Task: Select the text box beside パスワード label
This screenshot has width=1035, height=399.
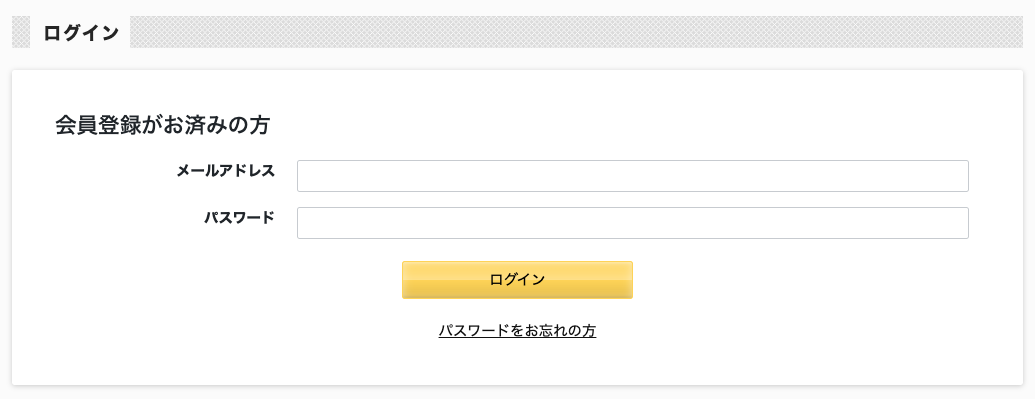Action: tap(632, 223)
